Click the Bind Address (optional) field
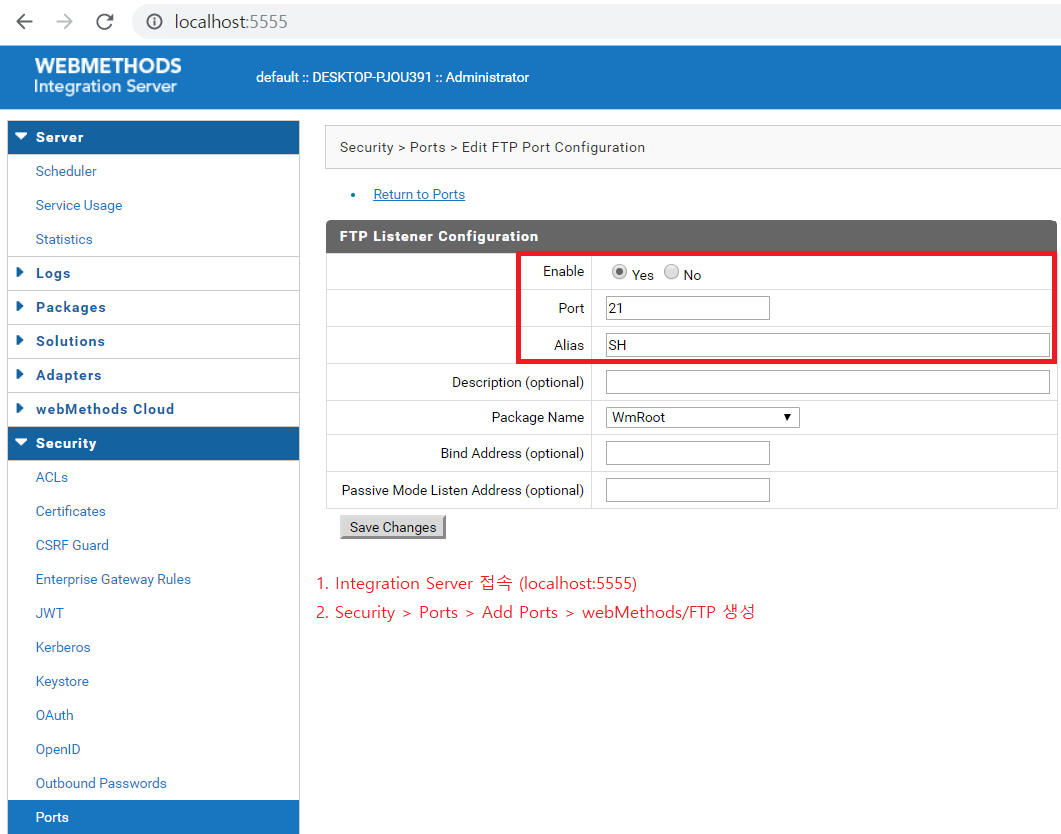 tap(687, 453)
